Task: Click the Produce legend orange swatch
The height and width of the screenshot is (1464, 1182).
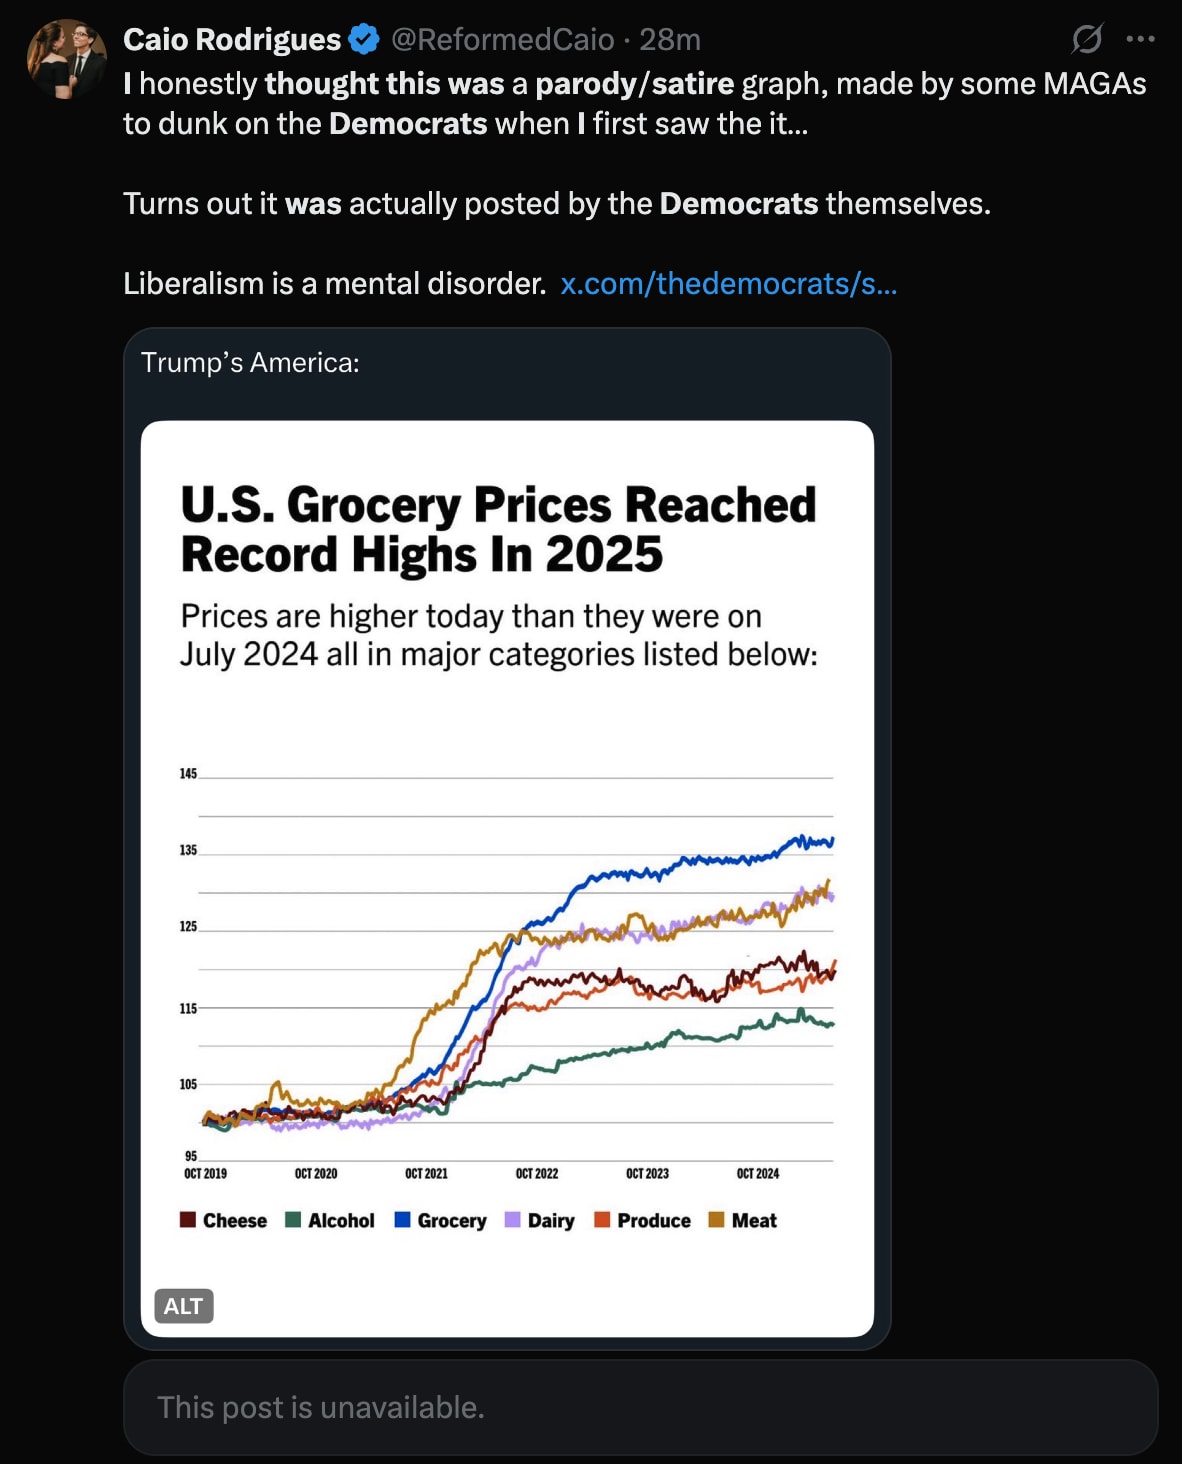Action: tap(602, 1220)
